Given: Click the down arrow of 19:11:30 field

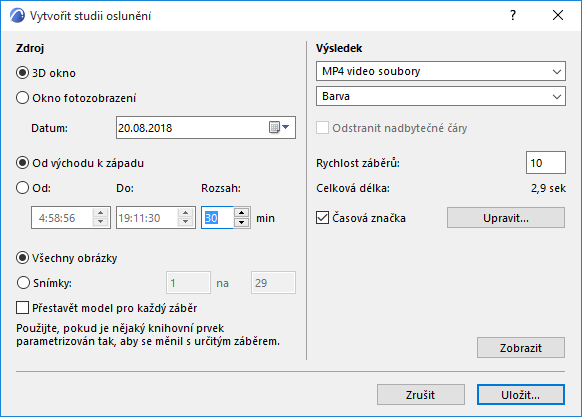Looking at the screenshot, I should [x=185, y=222].
